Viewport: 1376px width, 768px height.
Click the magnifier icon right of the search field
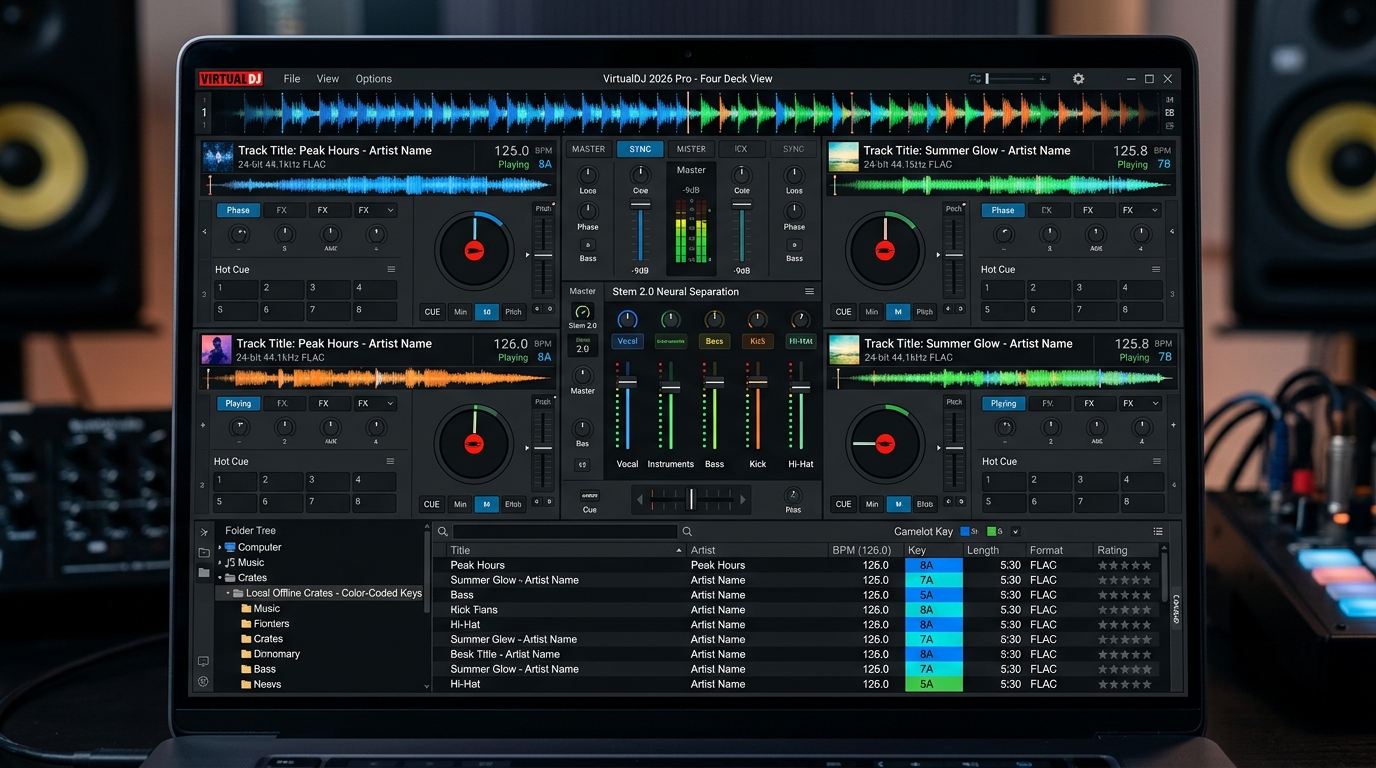click(687, 532)
